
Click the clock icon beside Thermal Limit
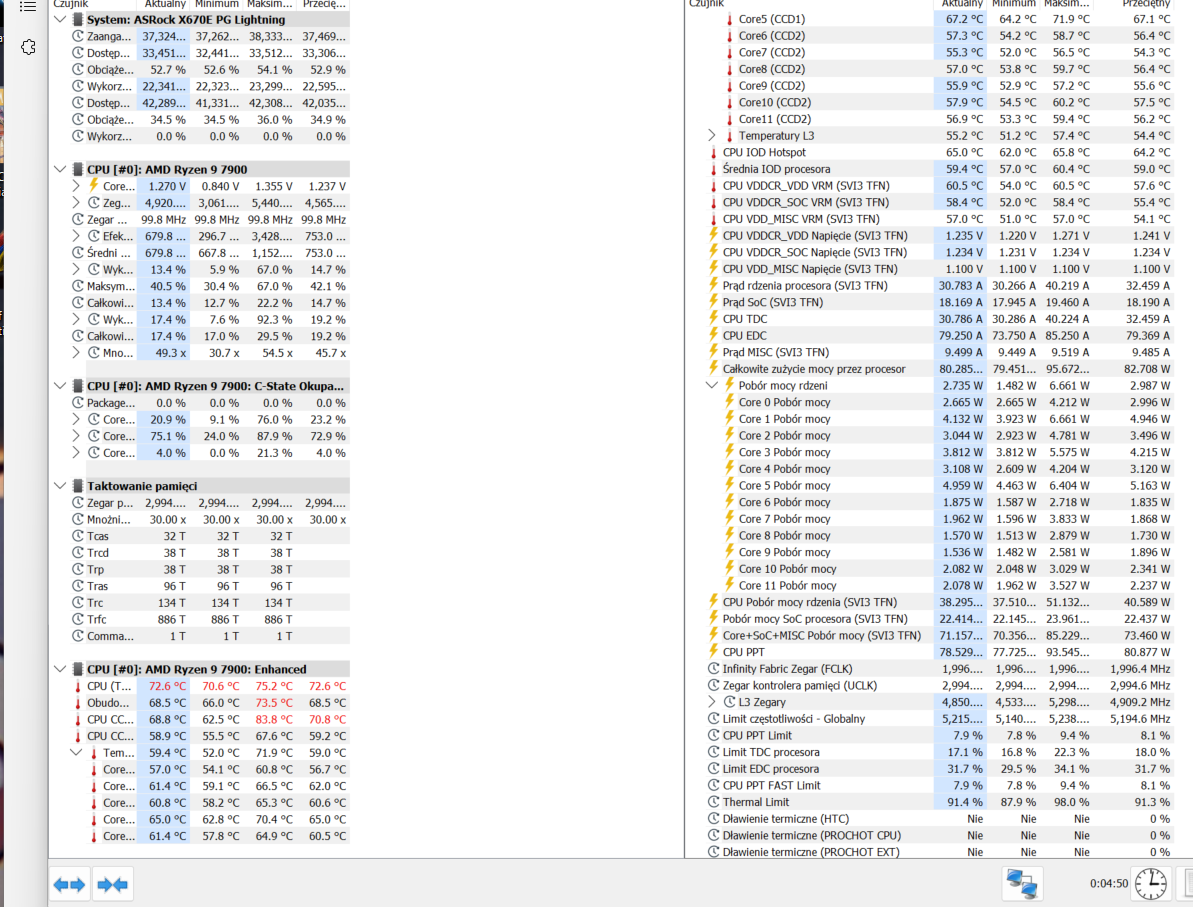713,802
